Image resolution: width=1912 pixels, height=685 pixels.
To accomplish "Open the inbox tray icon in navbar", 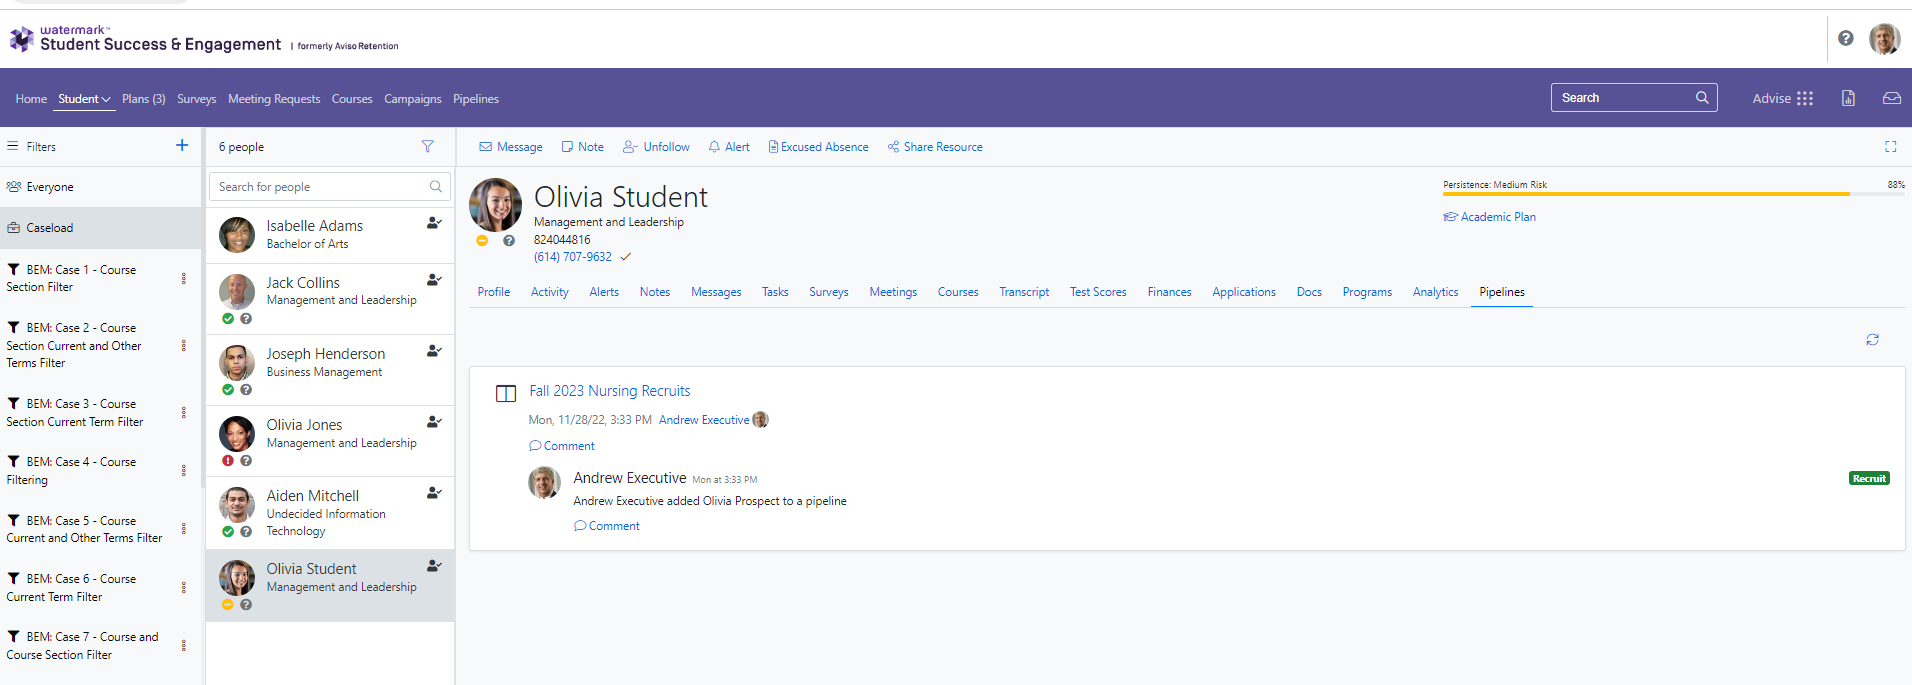I will (1891, 98).
